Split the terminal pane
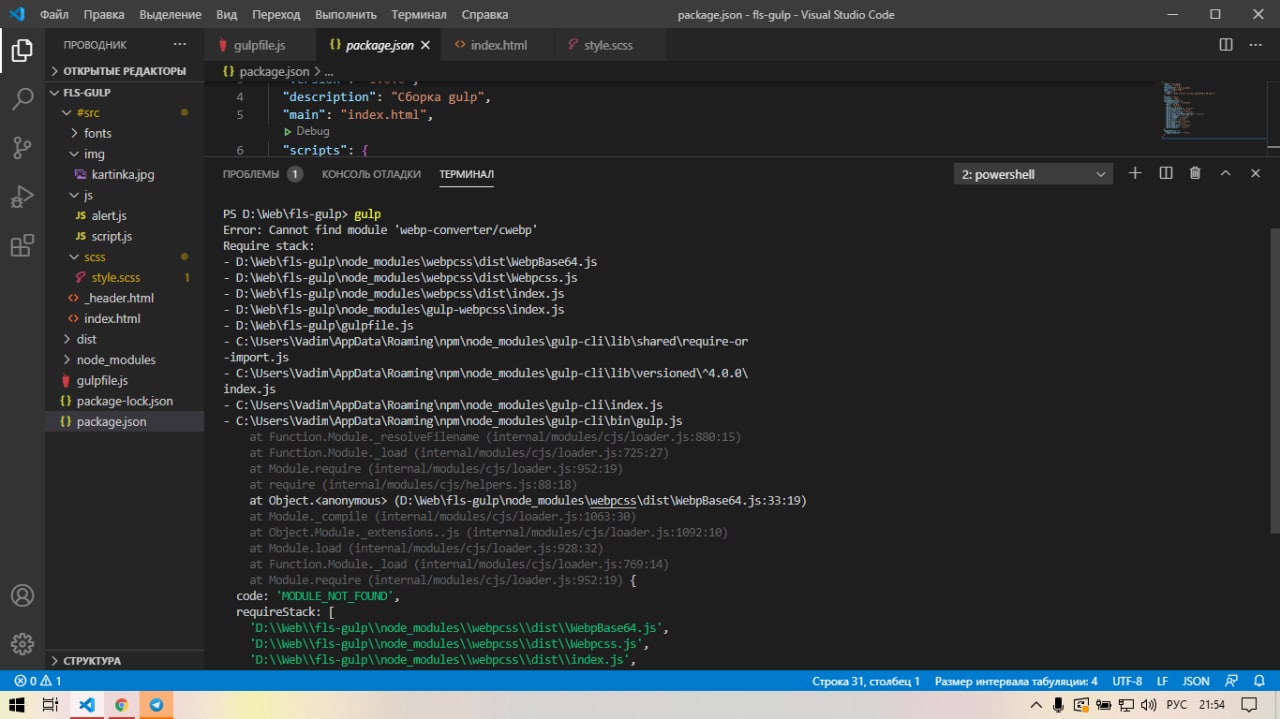 [1165, 173]
